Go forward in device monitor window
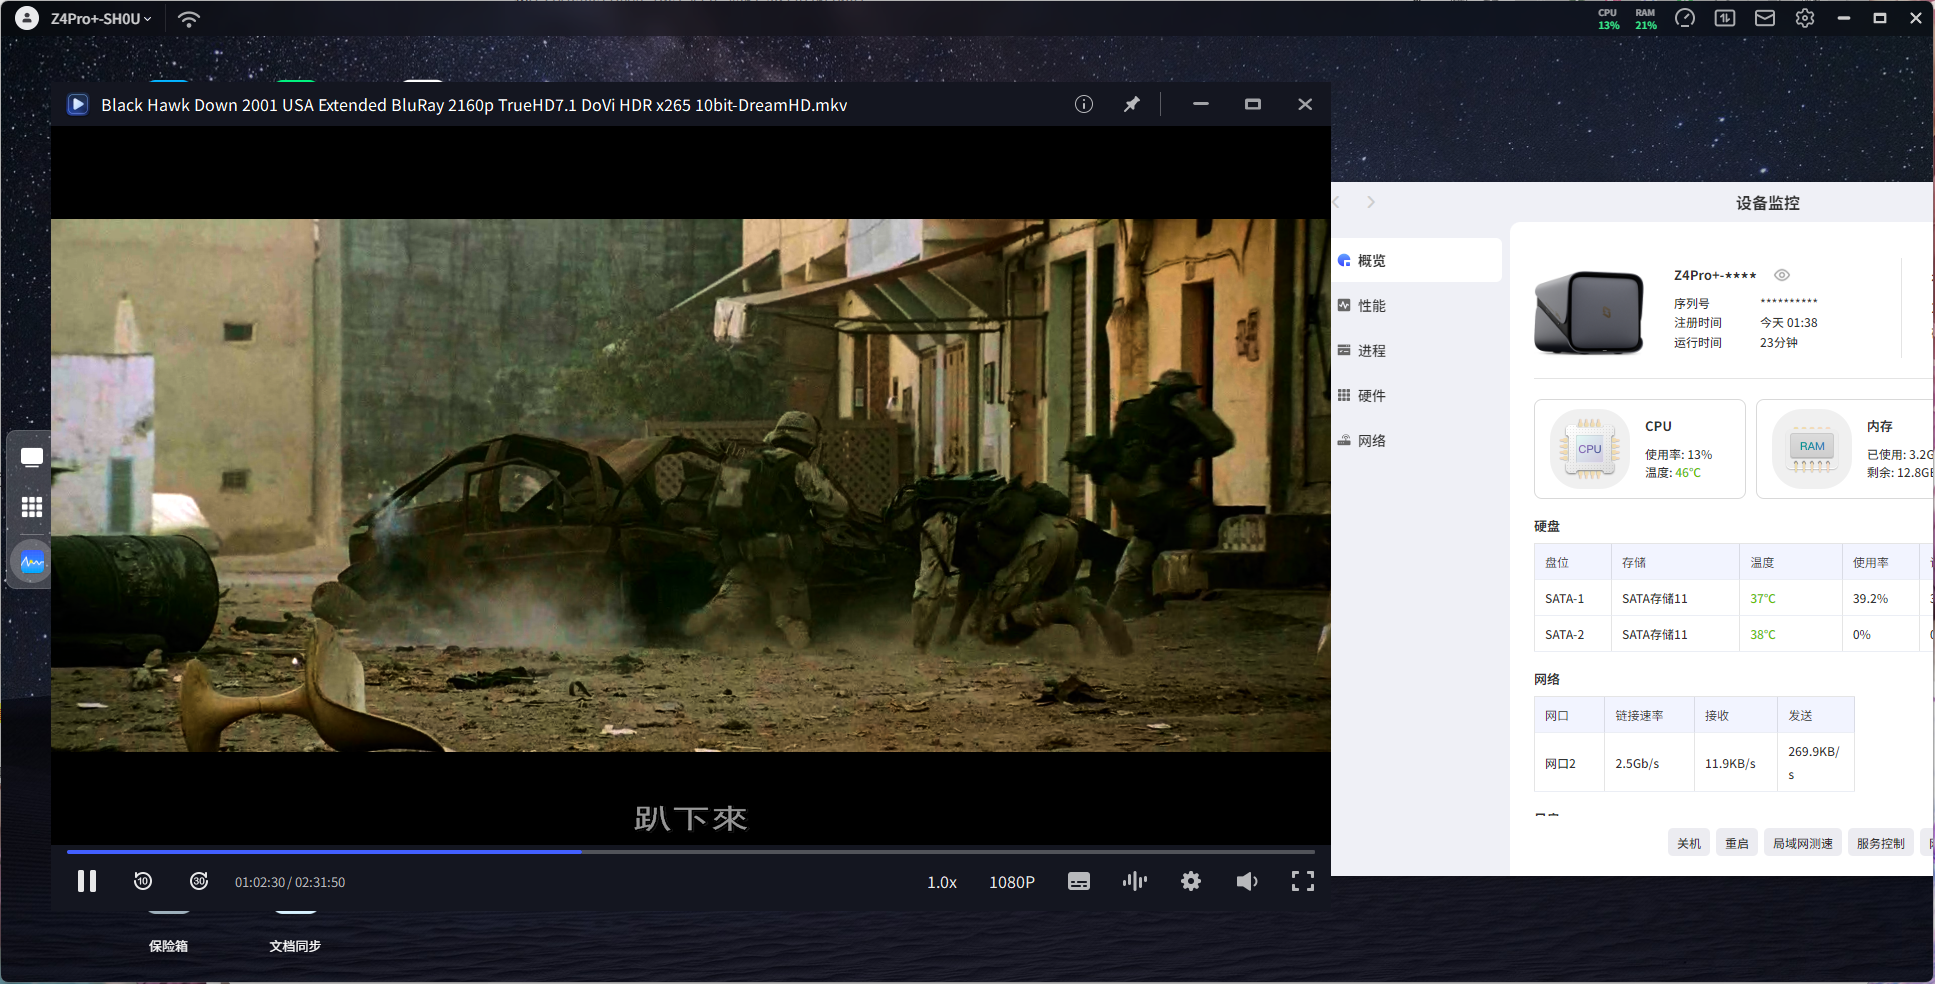 (1371, 202)
